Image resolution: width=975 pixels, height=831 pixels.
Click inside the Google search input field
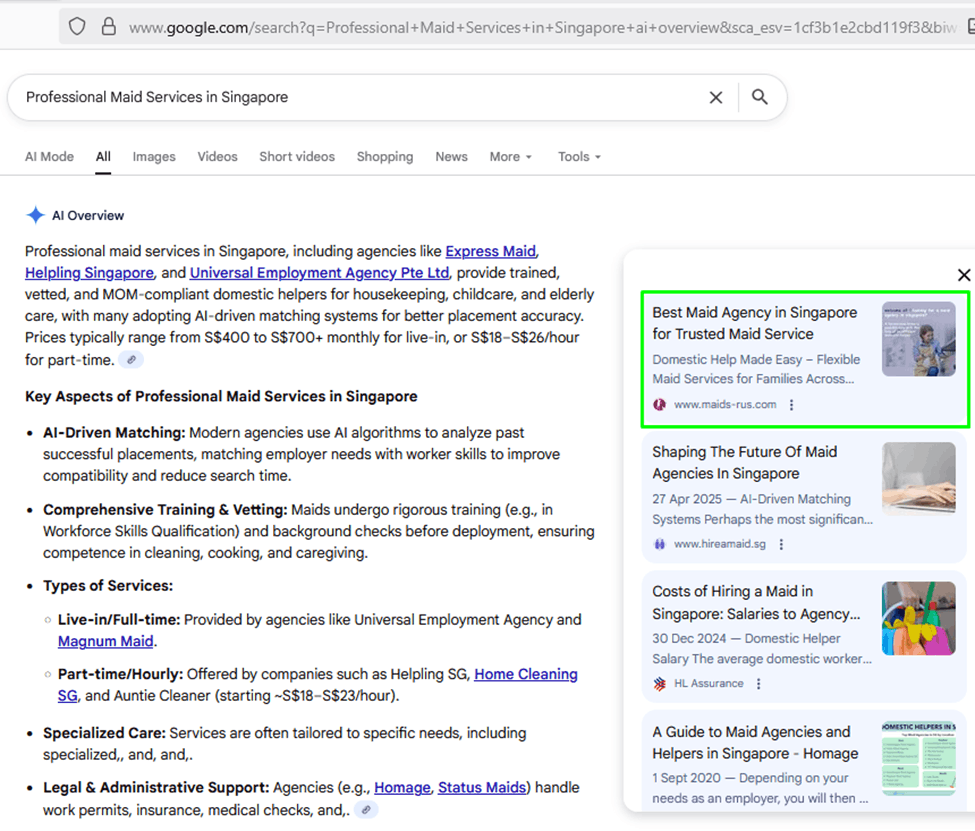coord(350,97)
